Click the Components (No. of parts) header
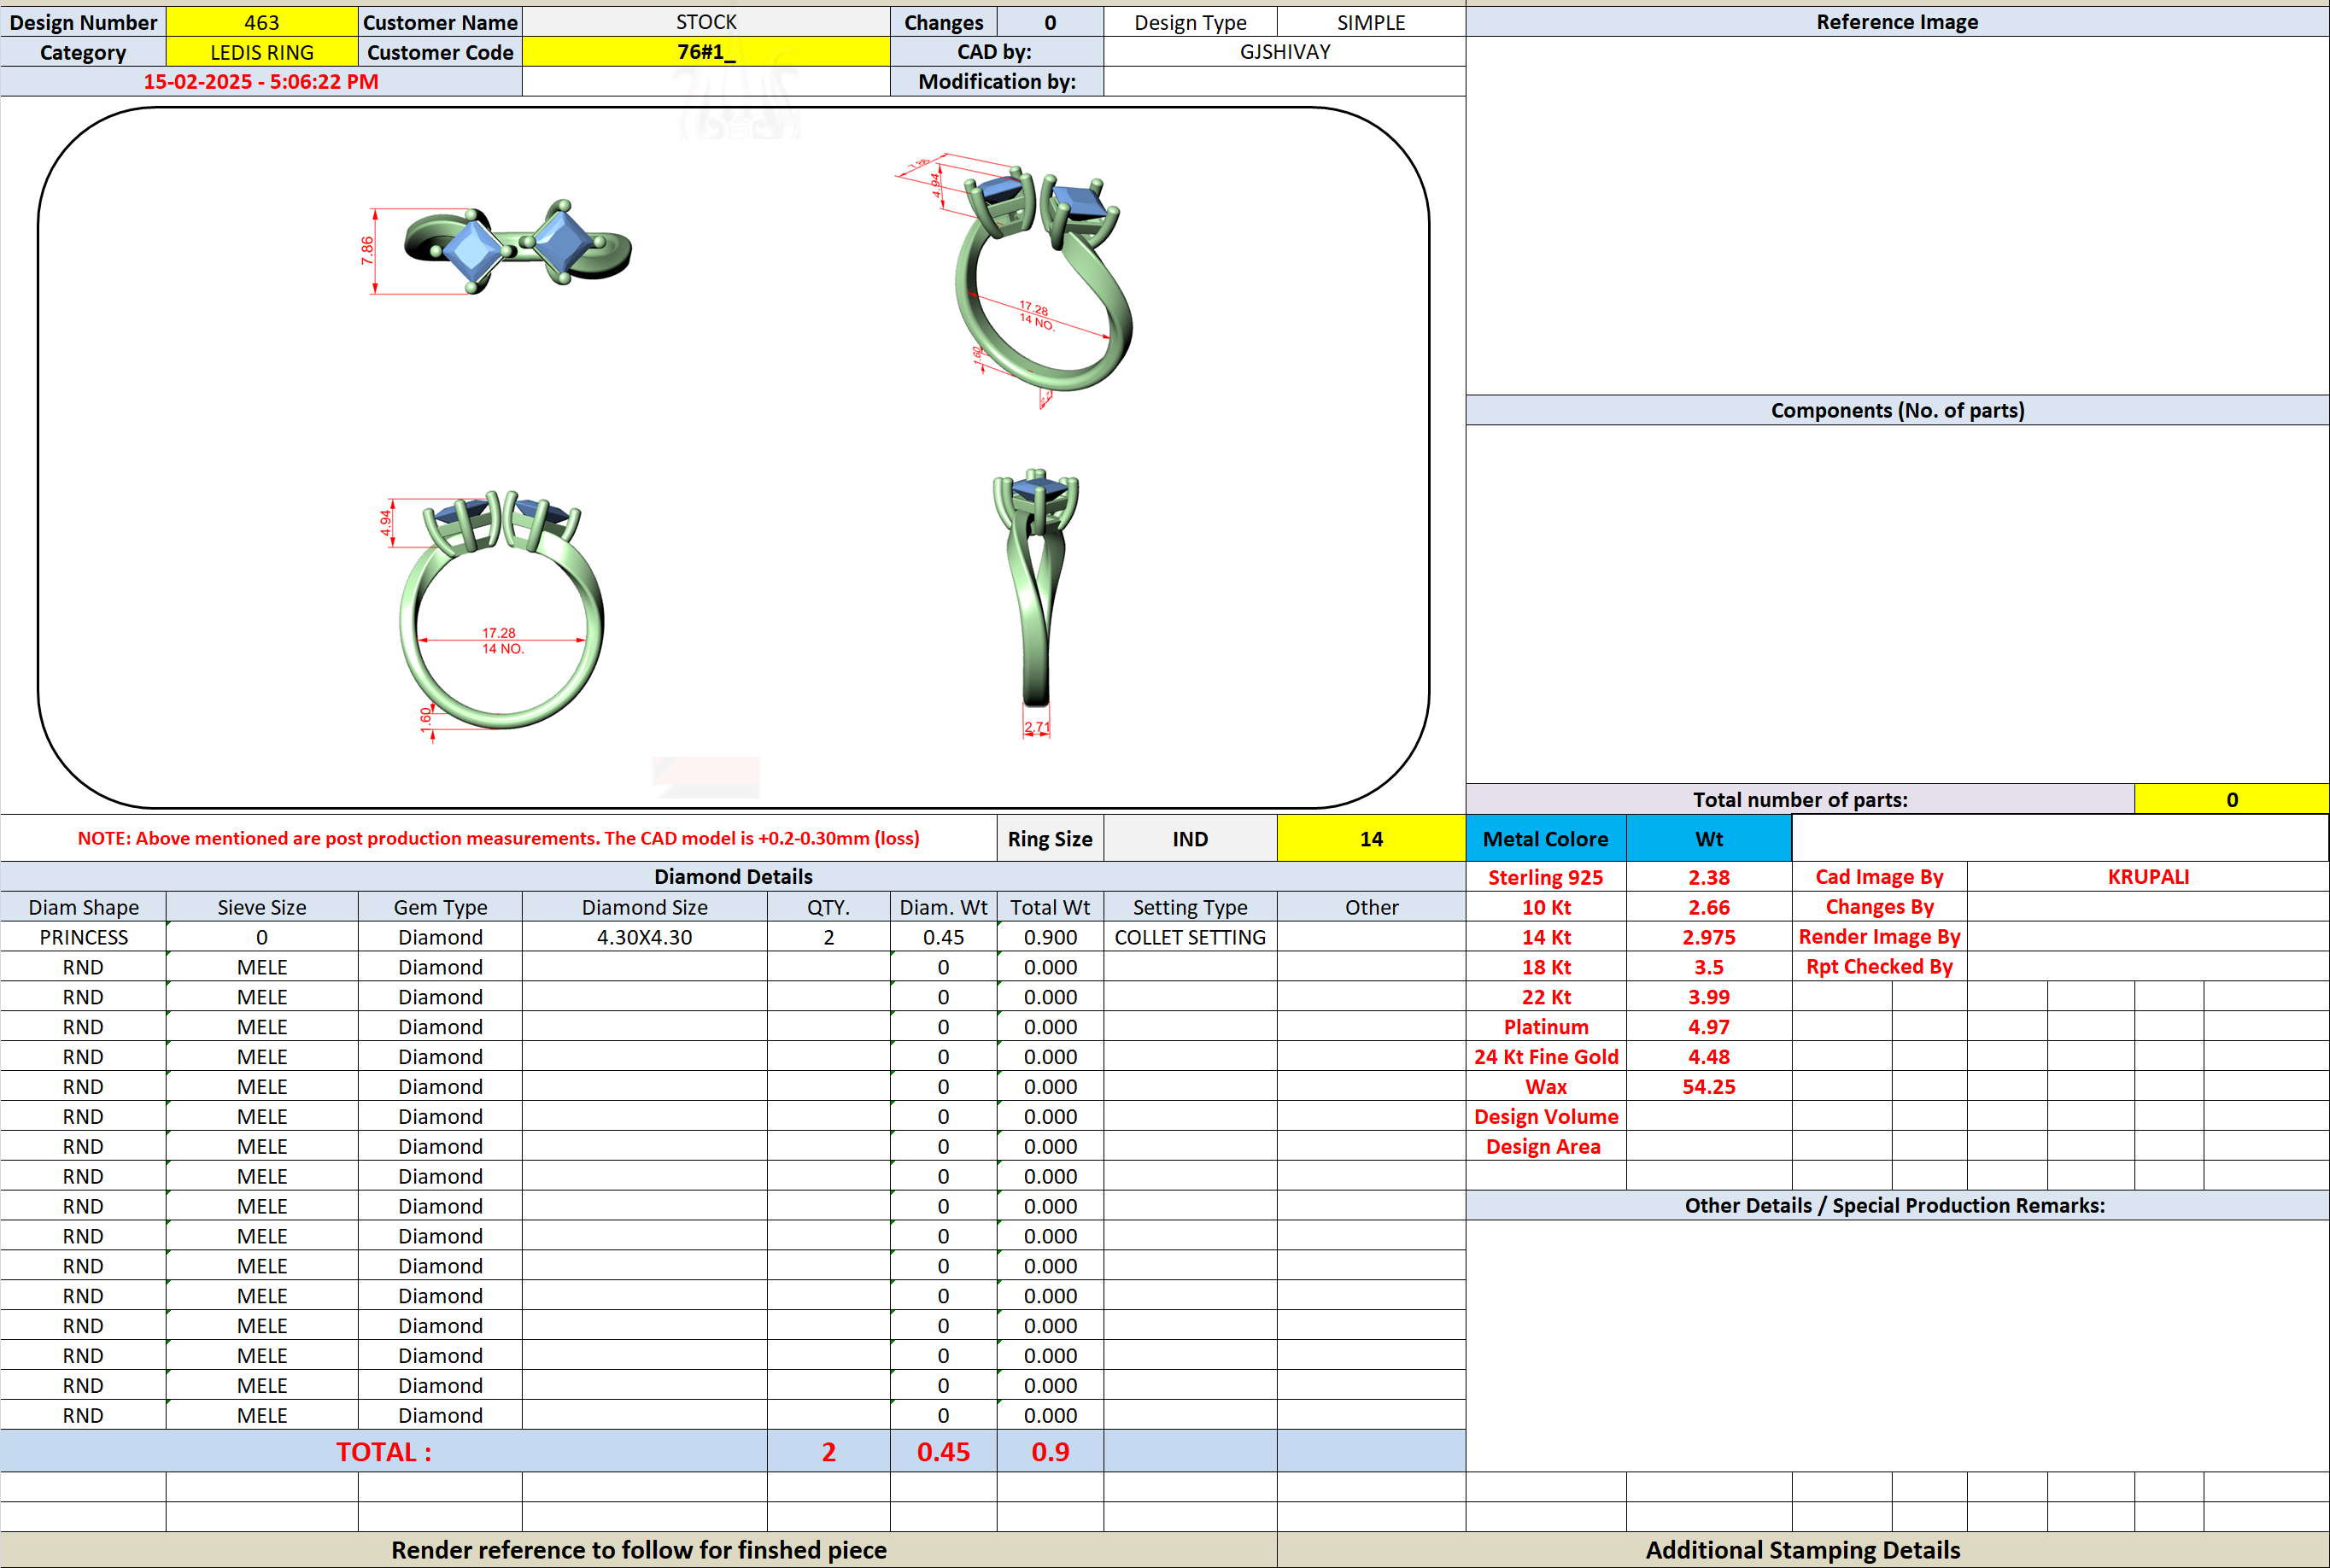 click(x=1897, y=410)
